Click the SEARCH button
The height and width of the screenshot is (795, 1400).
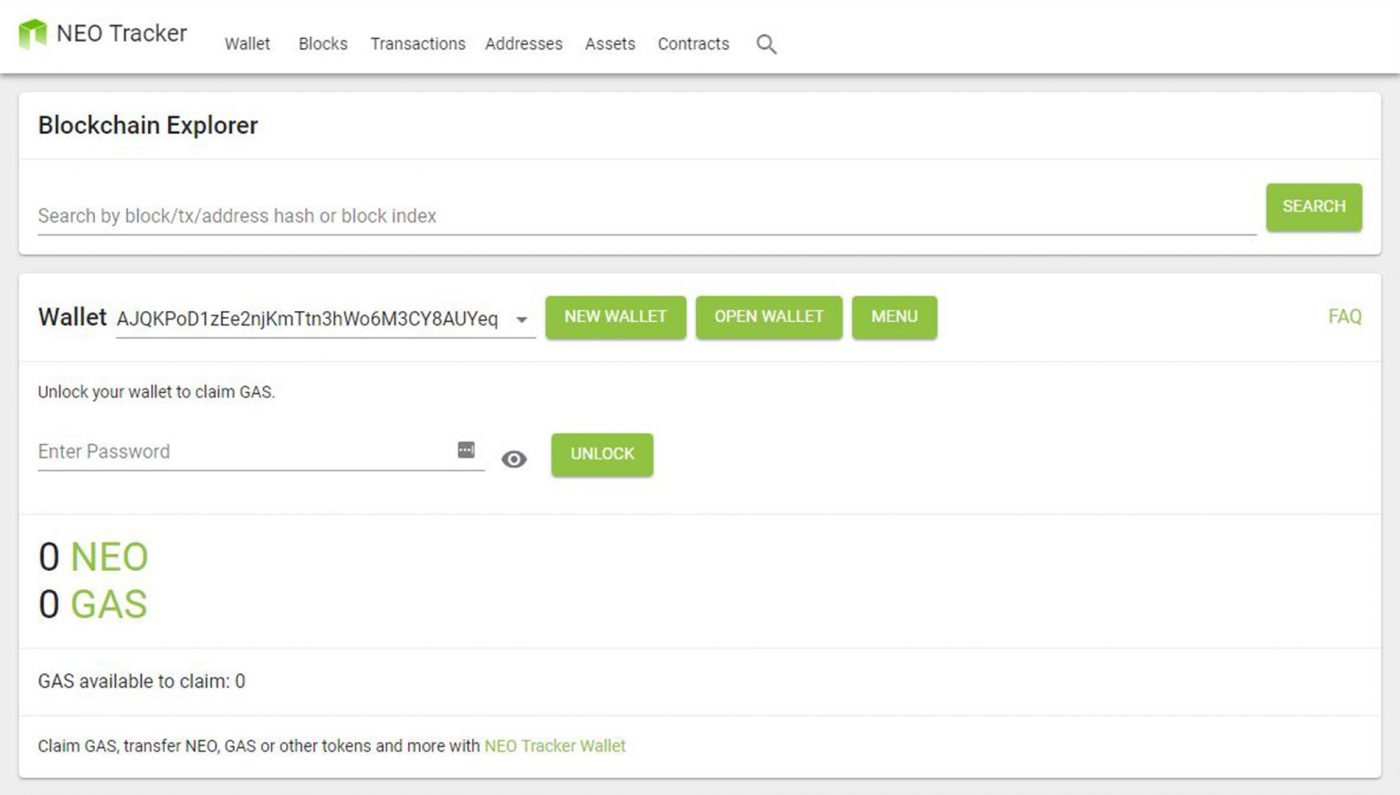point(1314,207)
